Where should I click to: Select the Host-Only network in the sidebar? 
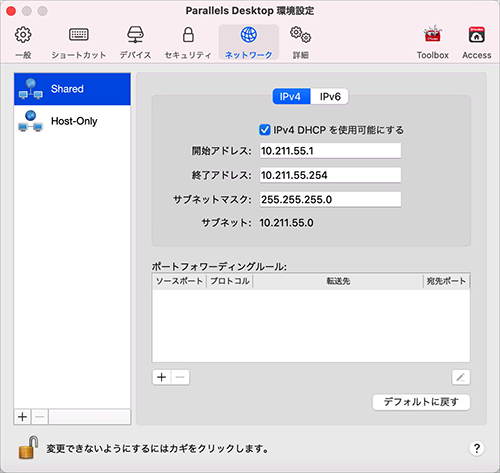tap(72, 121)
